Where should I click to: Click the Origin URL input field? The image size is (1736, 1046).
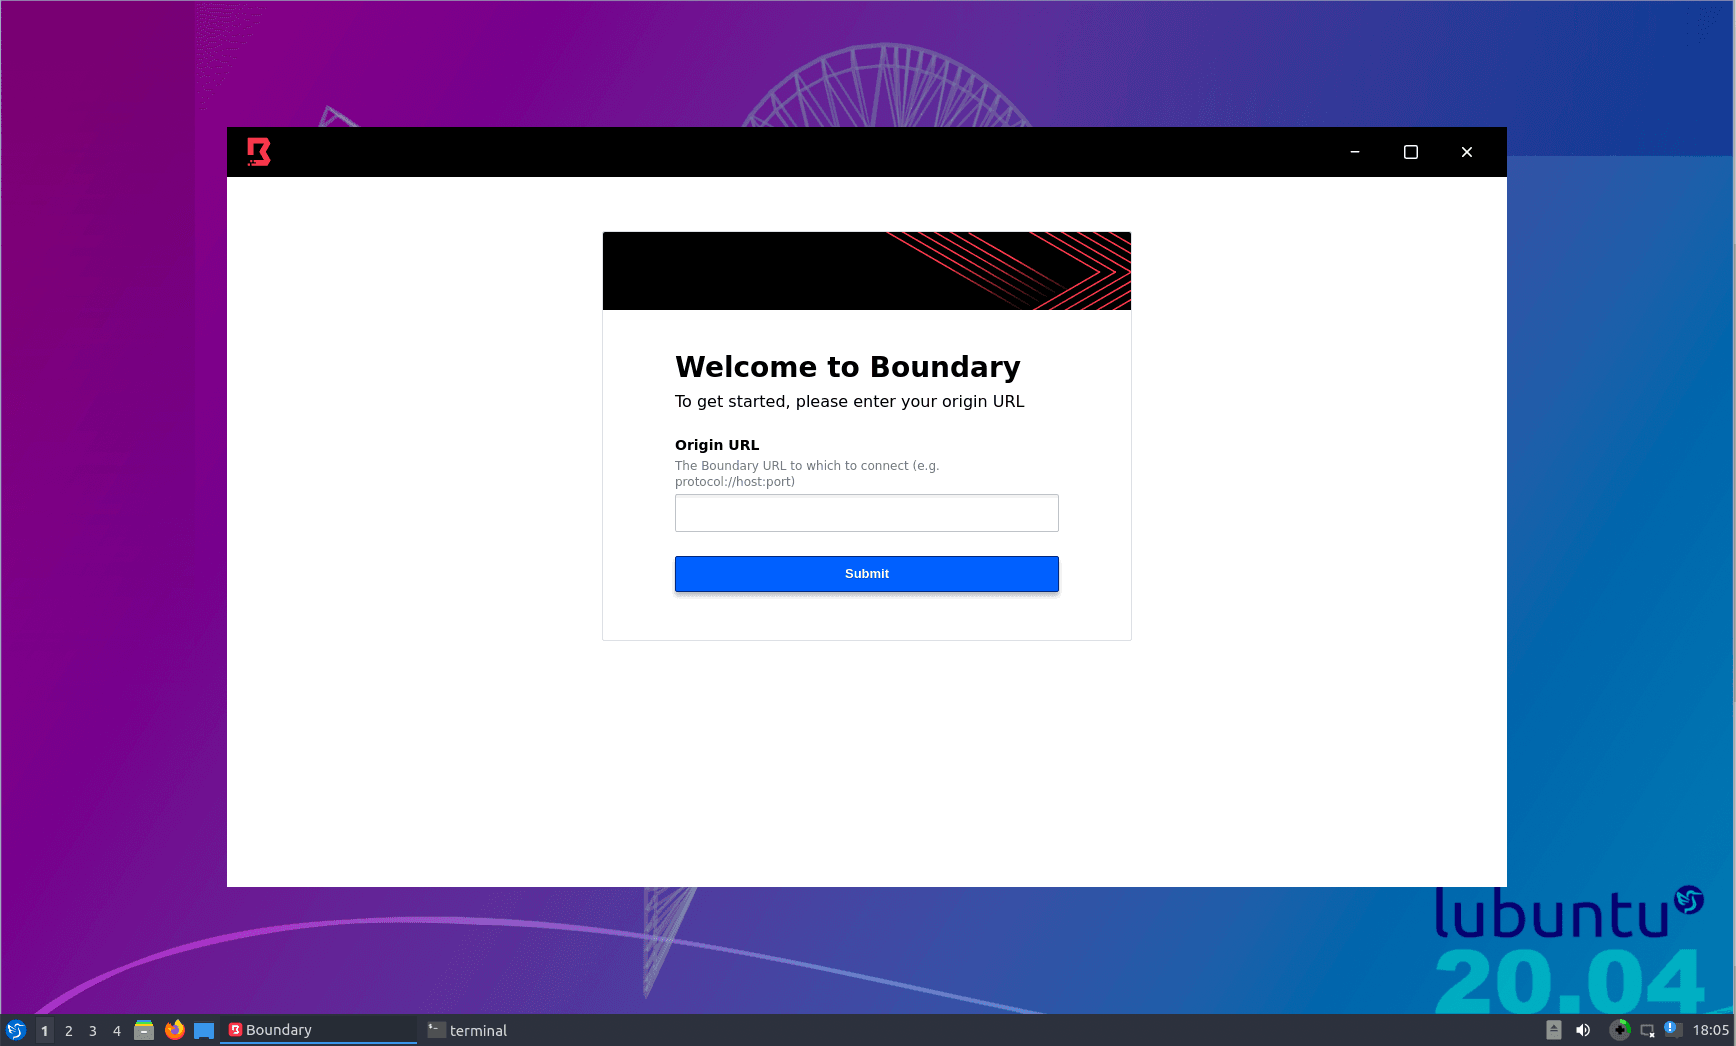[x=866, y=512]
